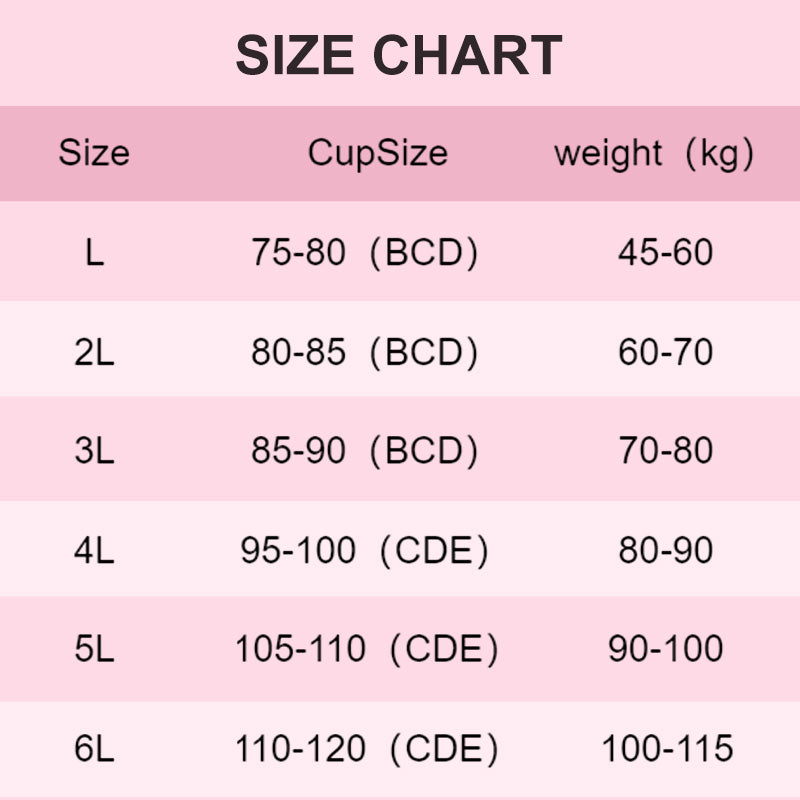Image resolution: width=800 pixels, height=800 pixels.
Task: Click the 3L size label
Action: point(94,450)
